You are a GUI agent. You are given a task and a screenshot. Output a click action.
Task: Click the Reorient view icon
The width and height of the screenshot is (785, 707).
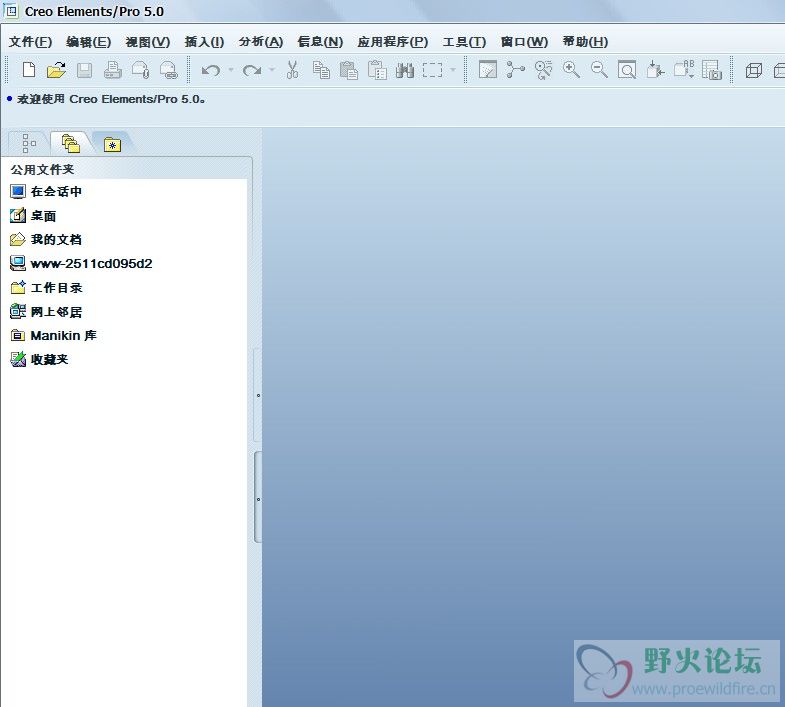point(655,70)
